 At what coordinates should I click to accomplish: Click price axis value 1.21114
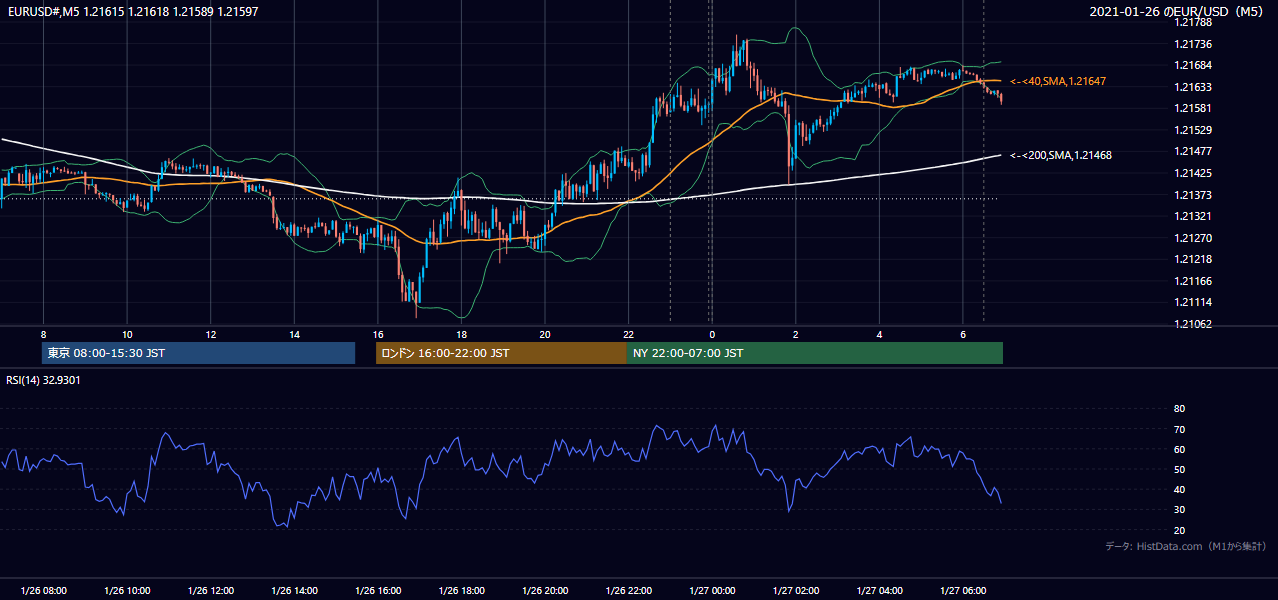point(1194,302)
